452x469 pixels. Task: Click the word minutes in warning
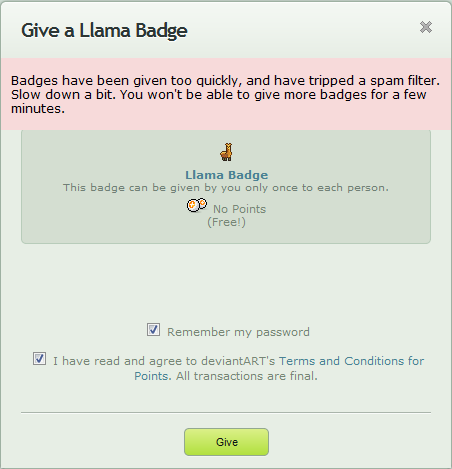point(38,109)
